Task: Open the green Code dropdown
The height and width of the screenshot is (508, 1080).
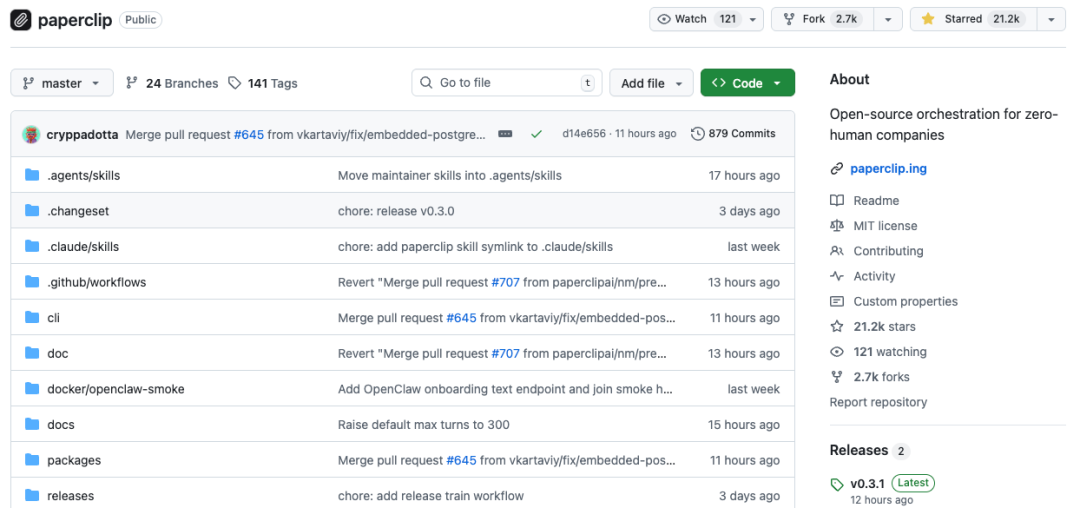Action: (747, 83)
